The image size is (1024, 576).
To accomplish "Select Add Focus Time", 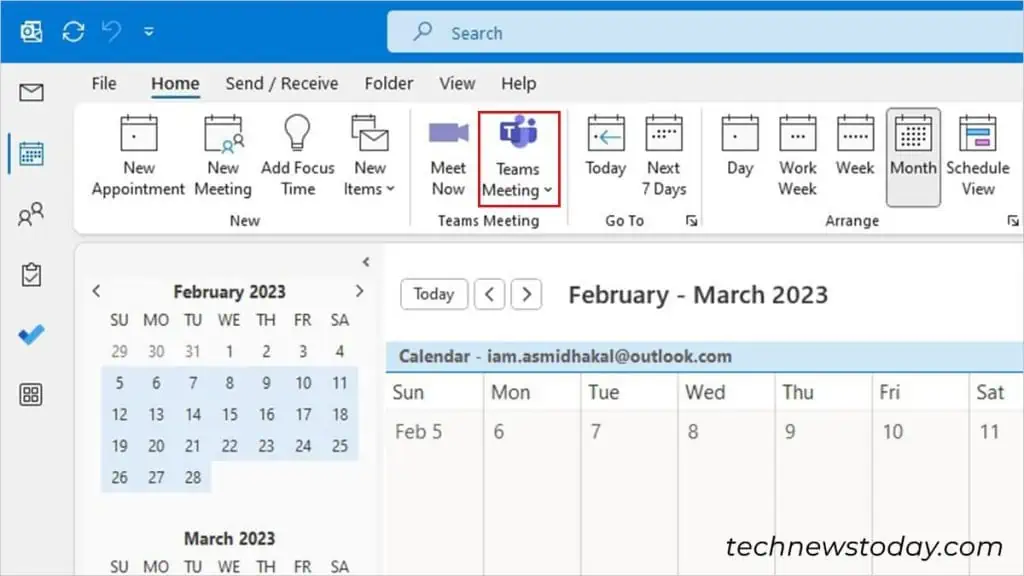I will coord(297,155).
